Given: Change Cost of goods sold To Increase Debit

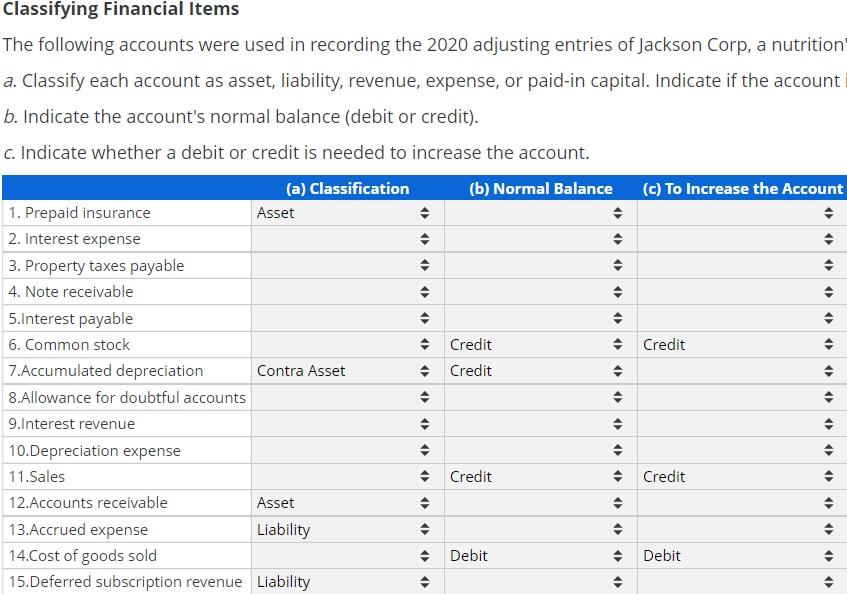Looking at the screenshot, I should pos(742,556).
